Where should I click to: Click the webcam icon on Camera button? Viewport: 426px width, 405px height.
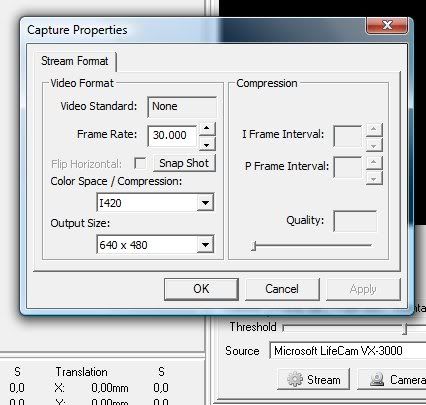pos(377,379)
